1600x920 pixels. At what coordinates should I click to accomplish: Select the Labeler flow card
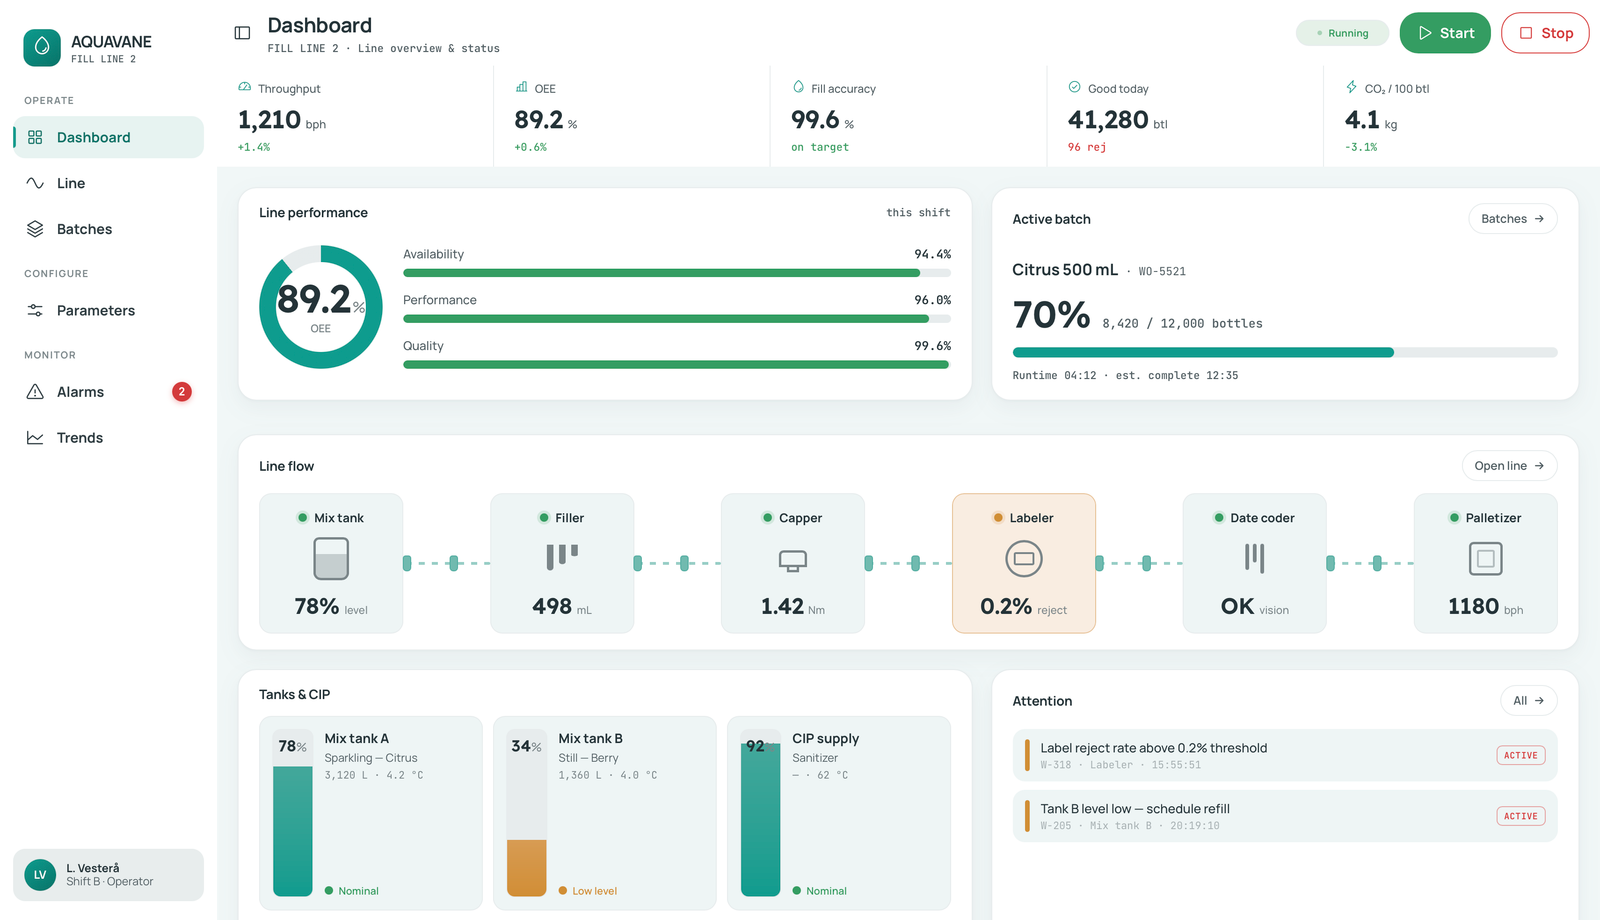click(1024, 563)
